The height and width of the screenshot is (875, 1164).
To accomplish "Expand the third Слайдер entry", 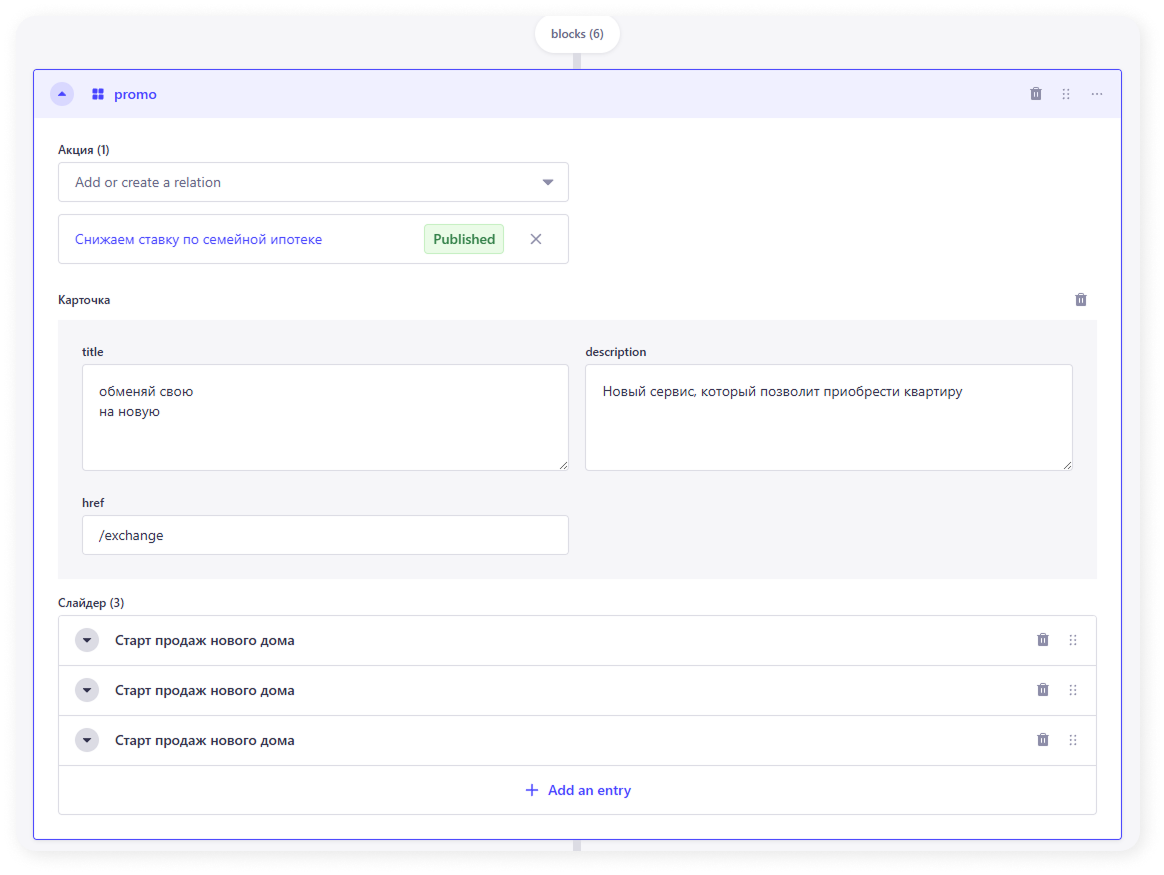I will coord(87,740).
